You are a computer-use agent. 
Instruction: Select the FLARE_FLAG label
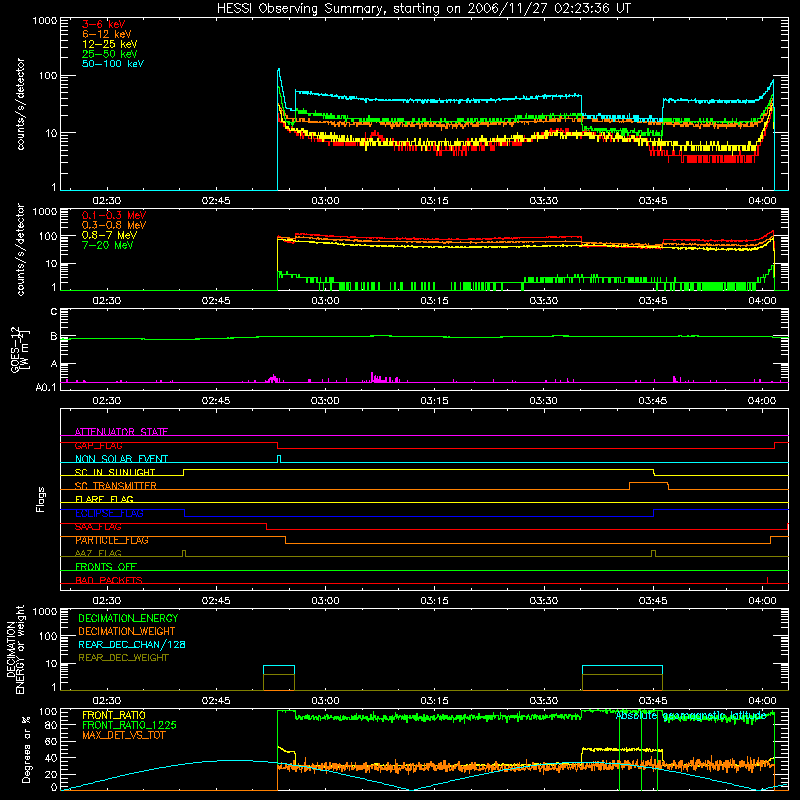[104, 499]
